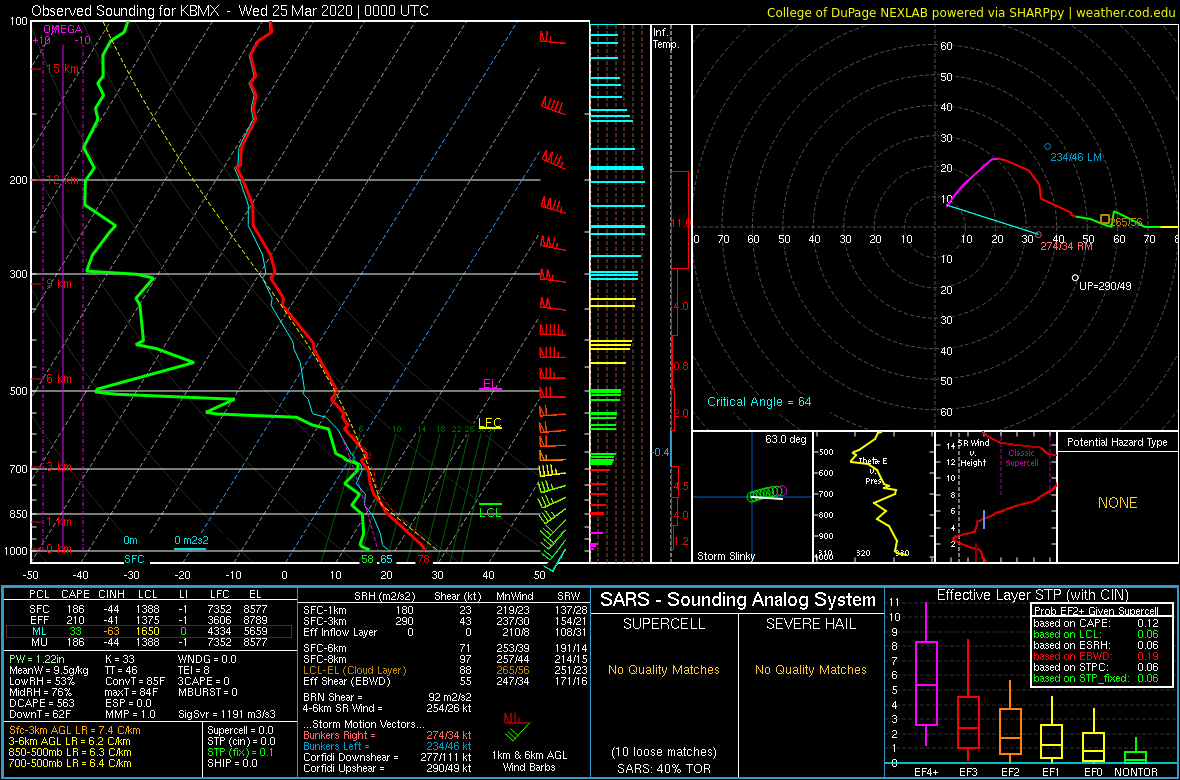Click the UP=290/49 label on hodograph

[x=1104, y=286]
